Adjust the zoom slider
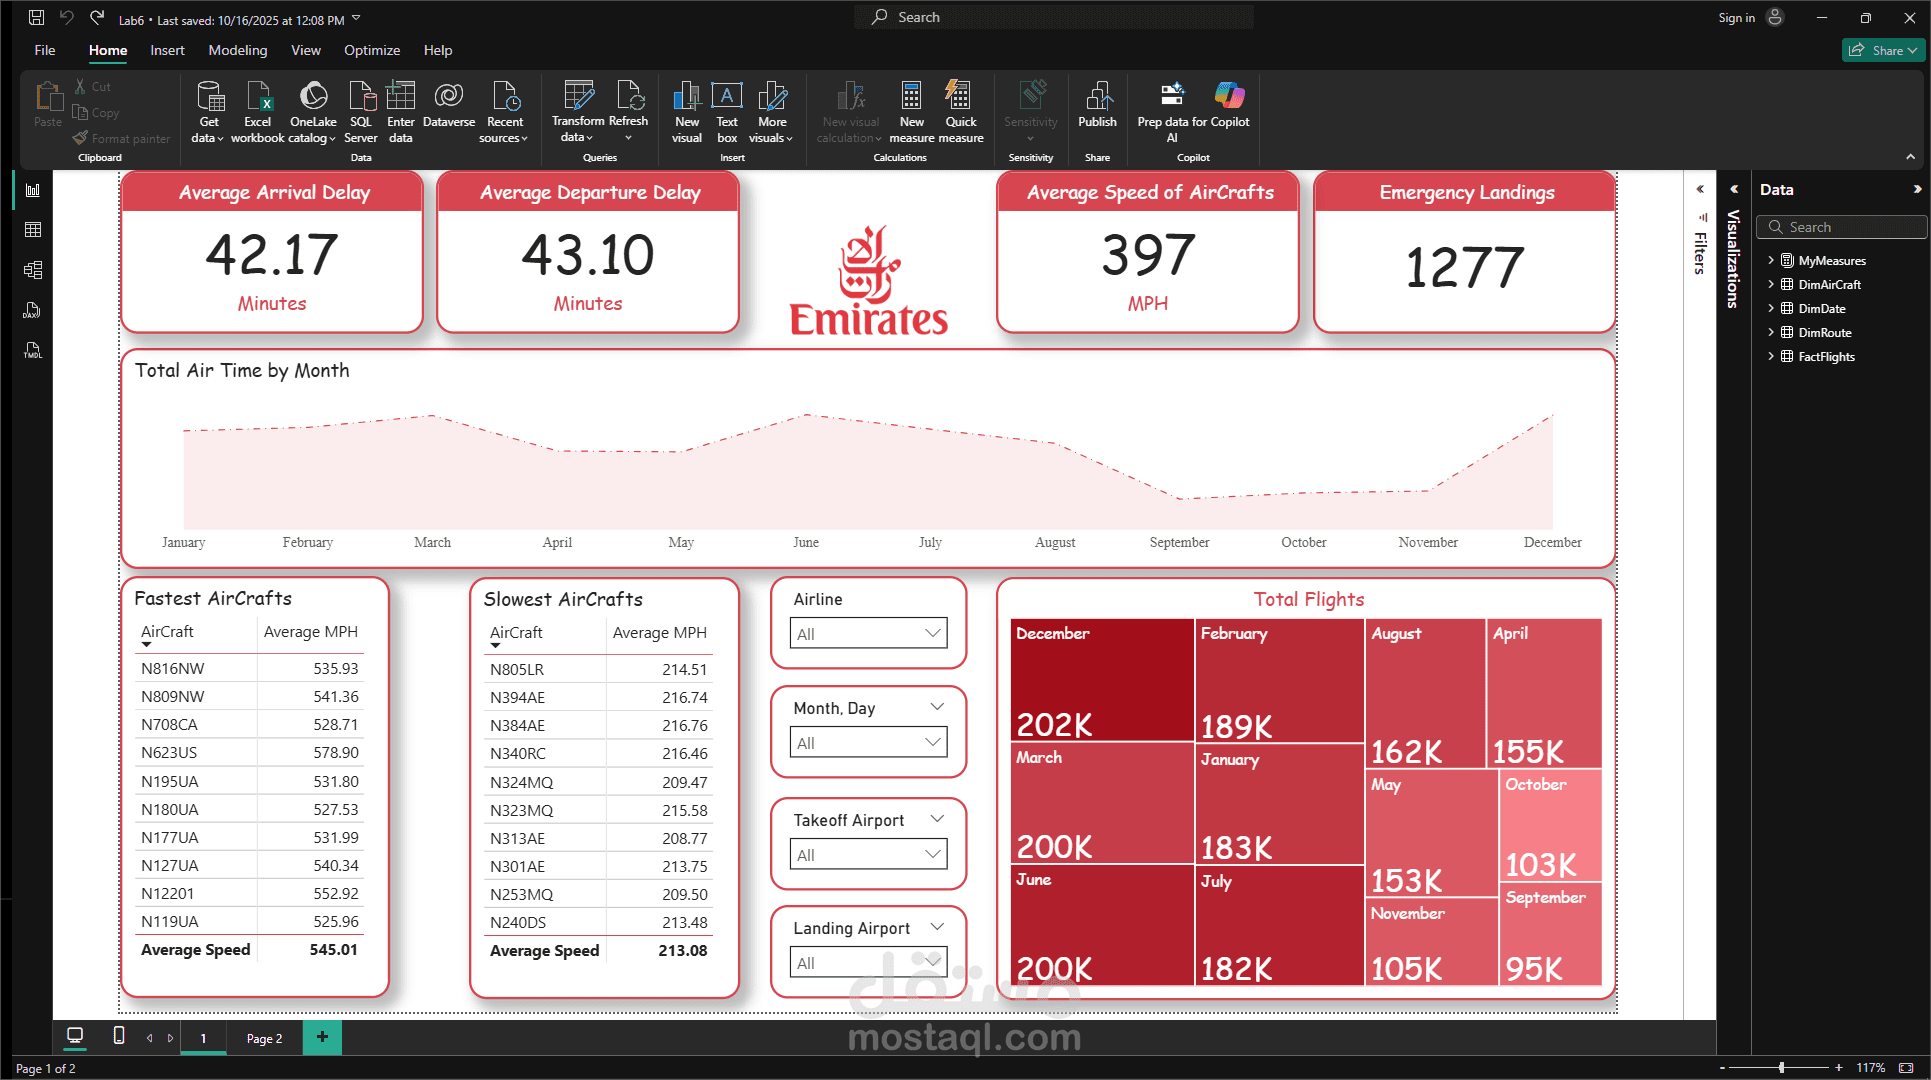The image size is (1931, 1080). (1781, 1068)
